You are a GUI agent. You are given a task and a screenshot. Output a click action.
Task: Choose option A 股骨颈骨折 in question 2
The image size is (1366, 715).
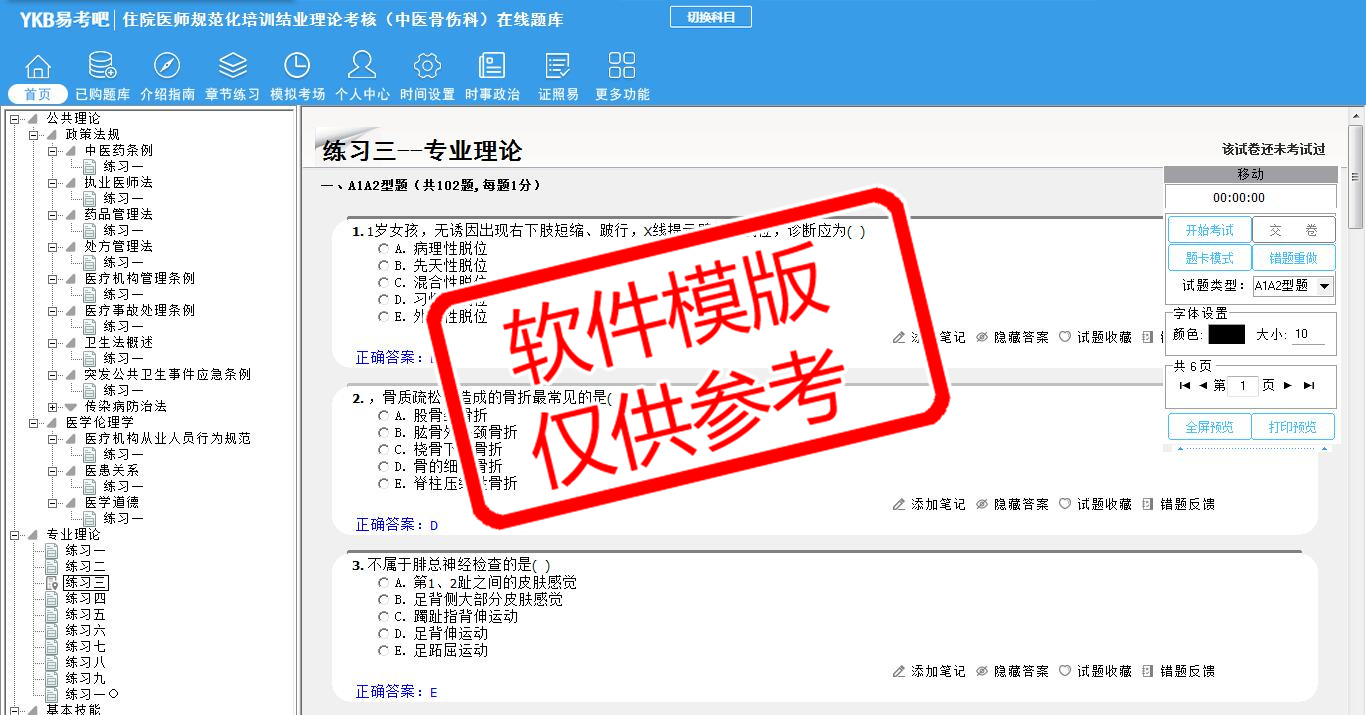383,415
